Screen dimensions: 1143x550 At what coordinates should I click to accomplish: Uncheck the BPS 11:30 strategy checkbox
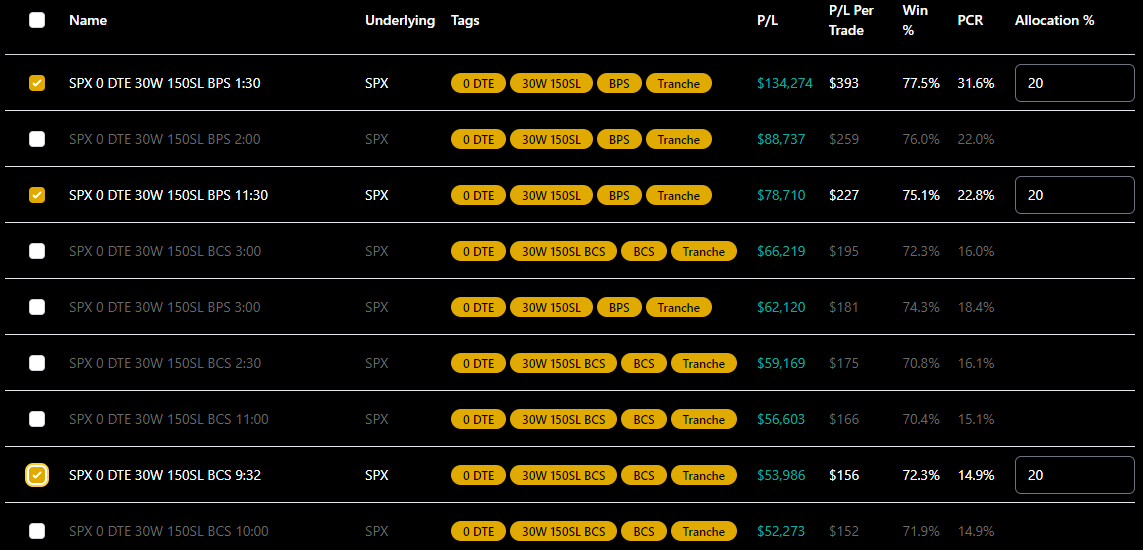[36, 195]
